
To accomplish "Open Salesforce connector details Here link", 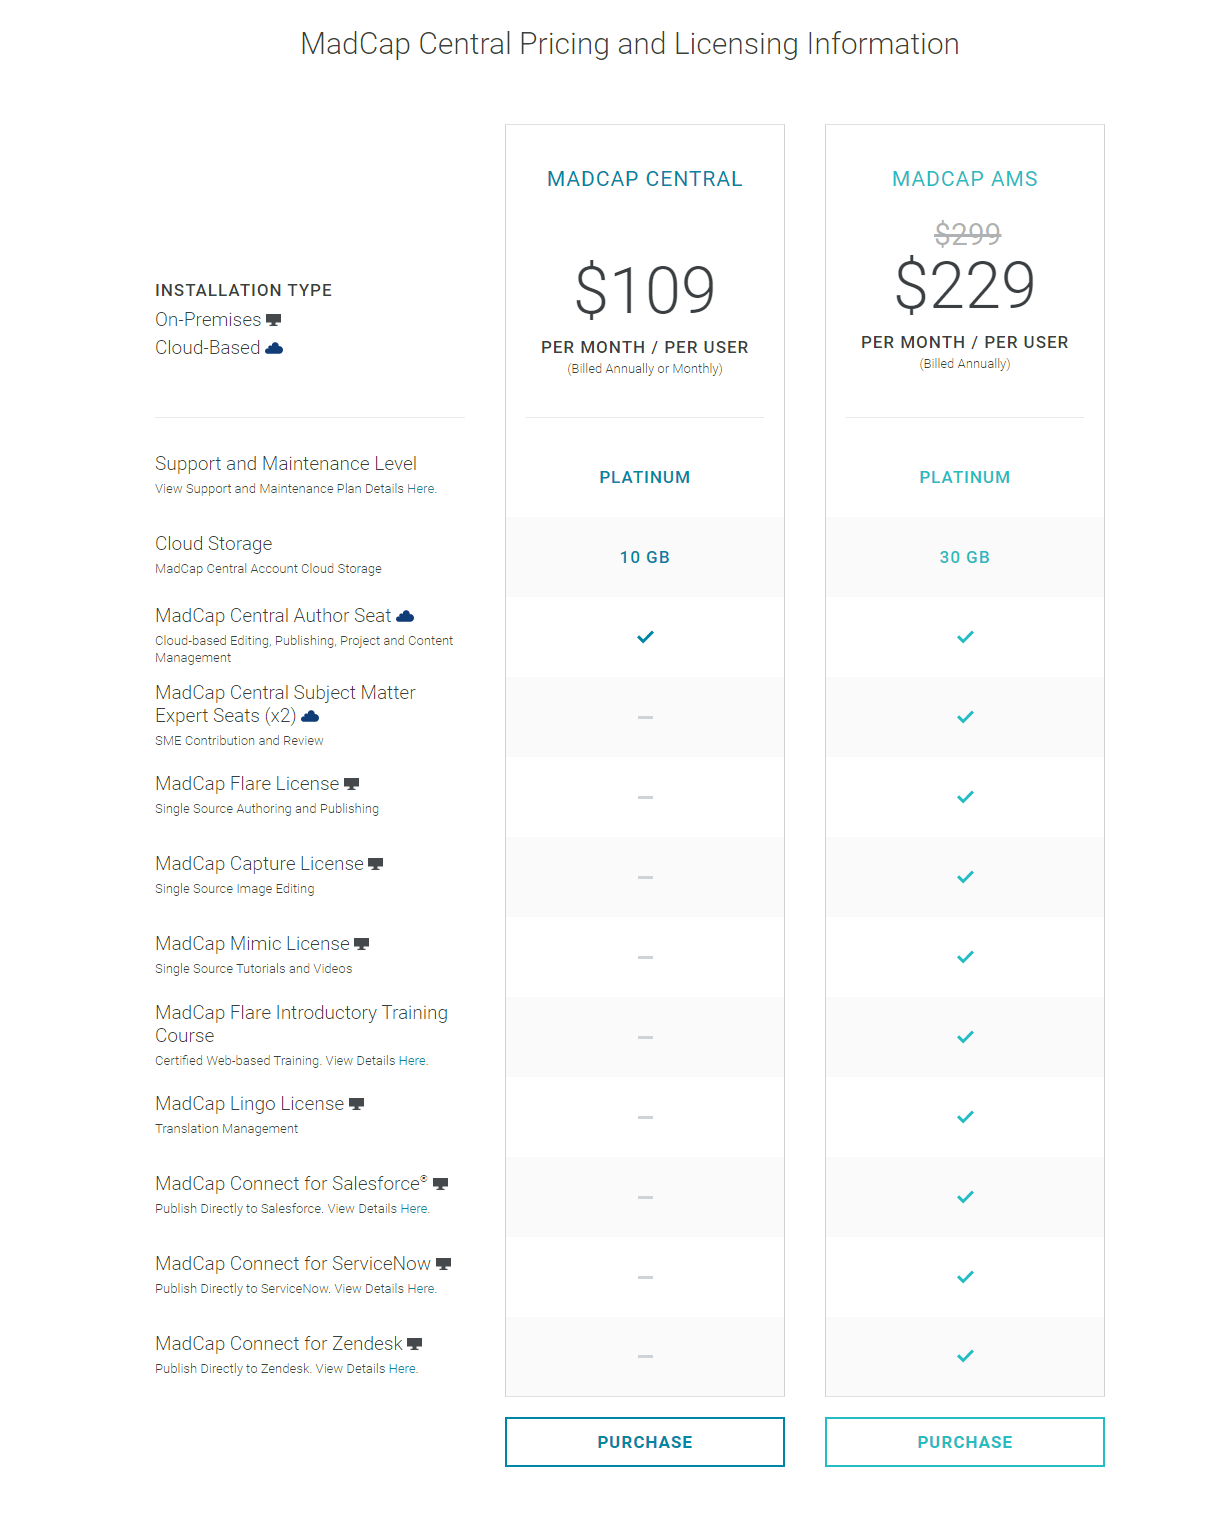I will pos(414,1209).
